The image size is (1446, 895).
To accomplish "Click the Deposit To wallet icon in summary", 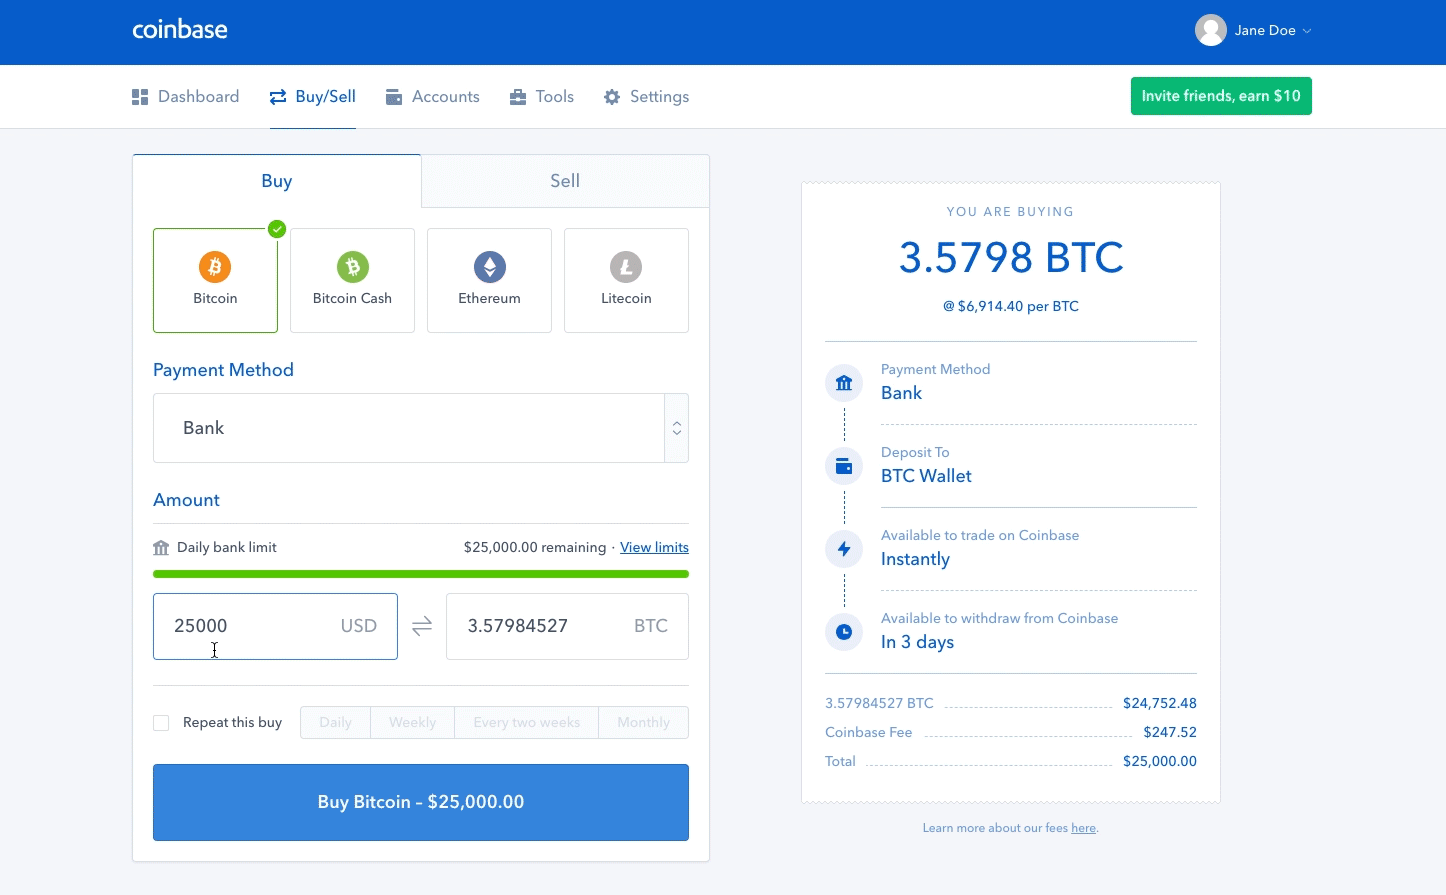I will 844,466.
